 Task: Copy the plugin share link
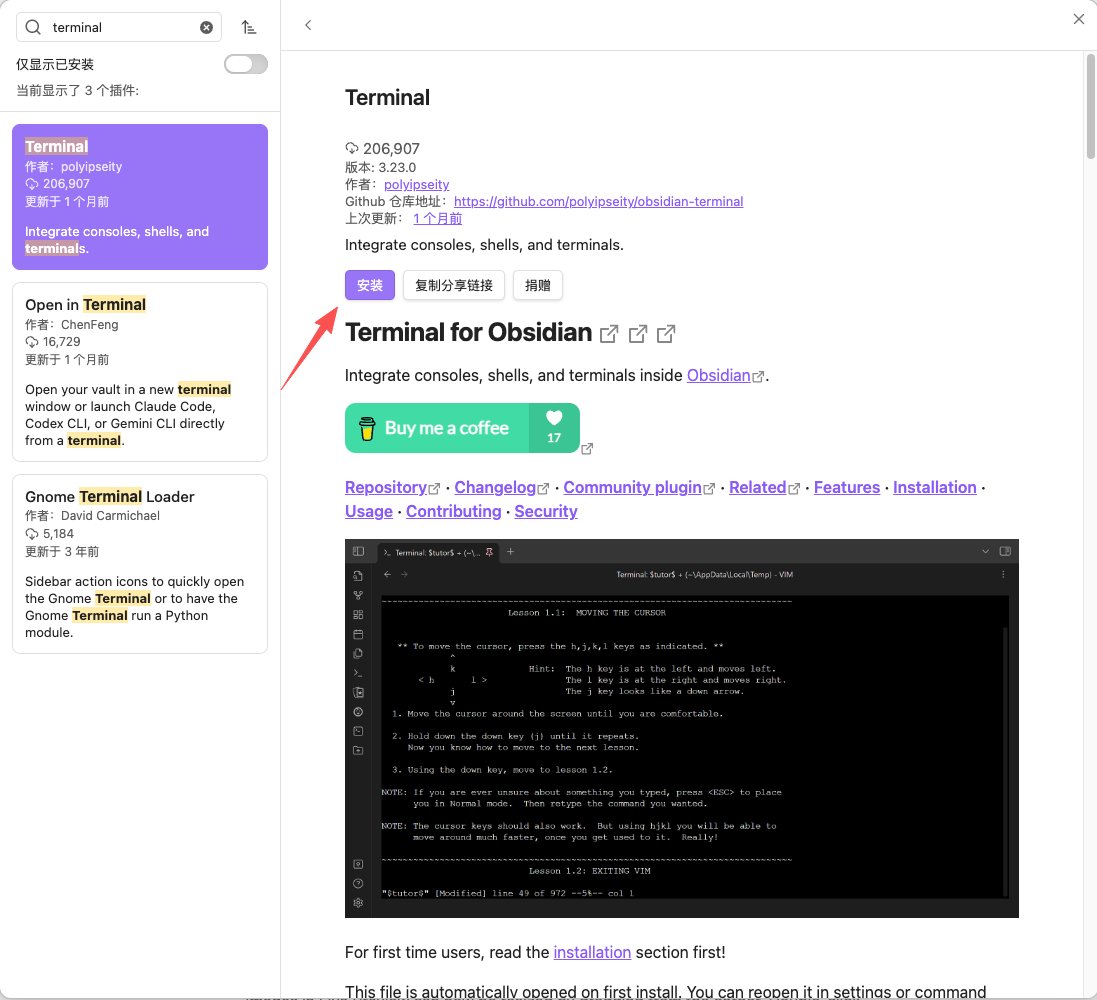pos(454,285)
